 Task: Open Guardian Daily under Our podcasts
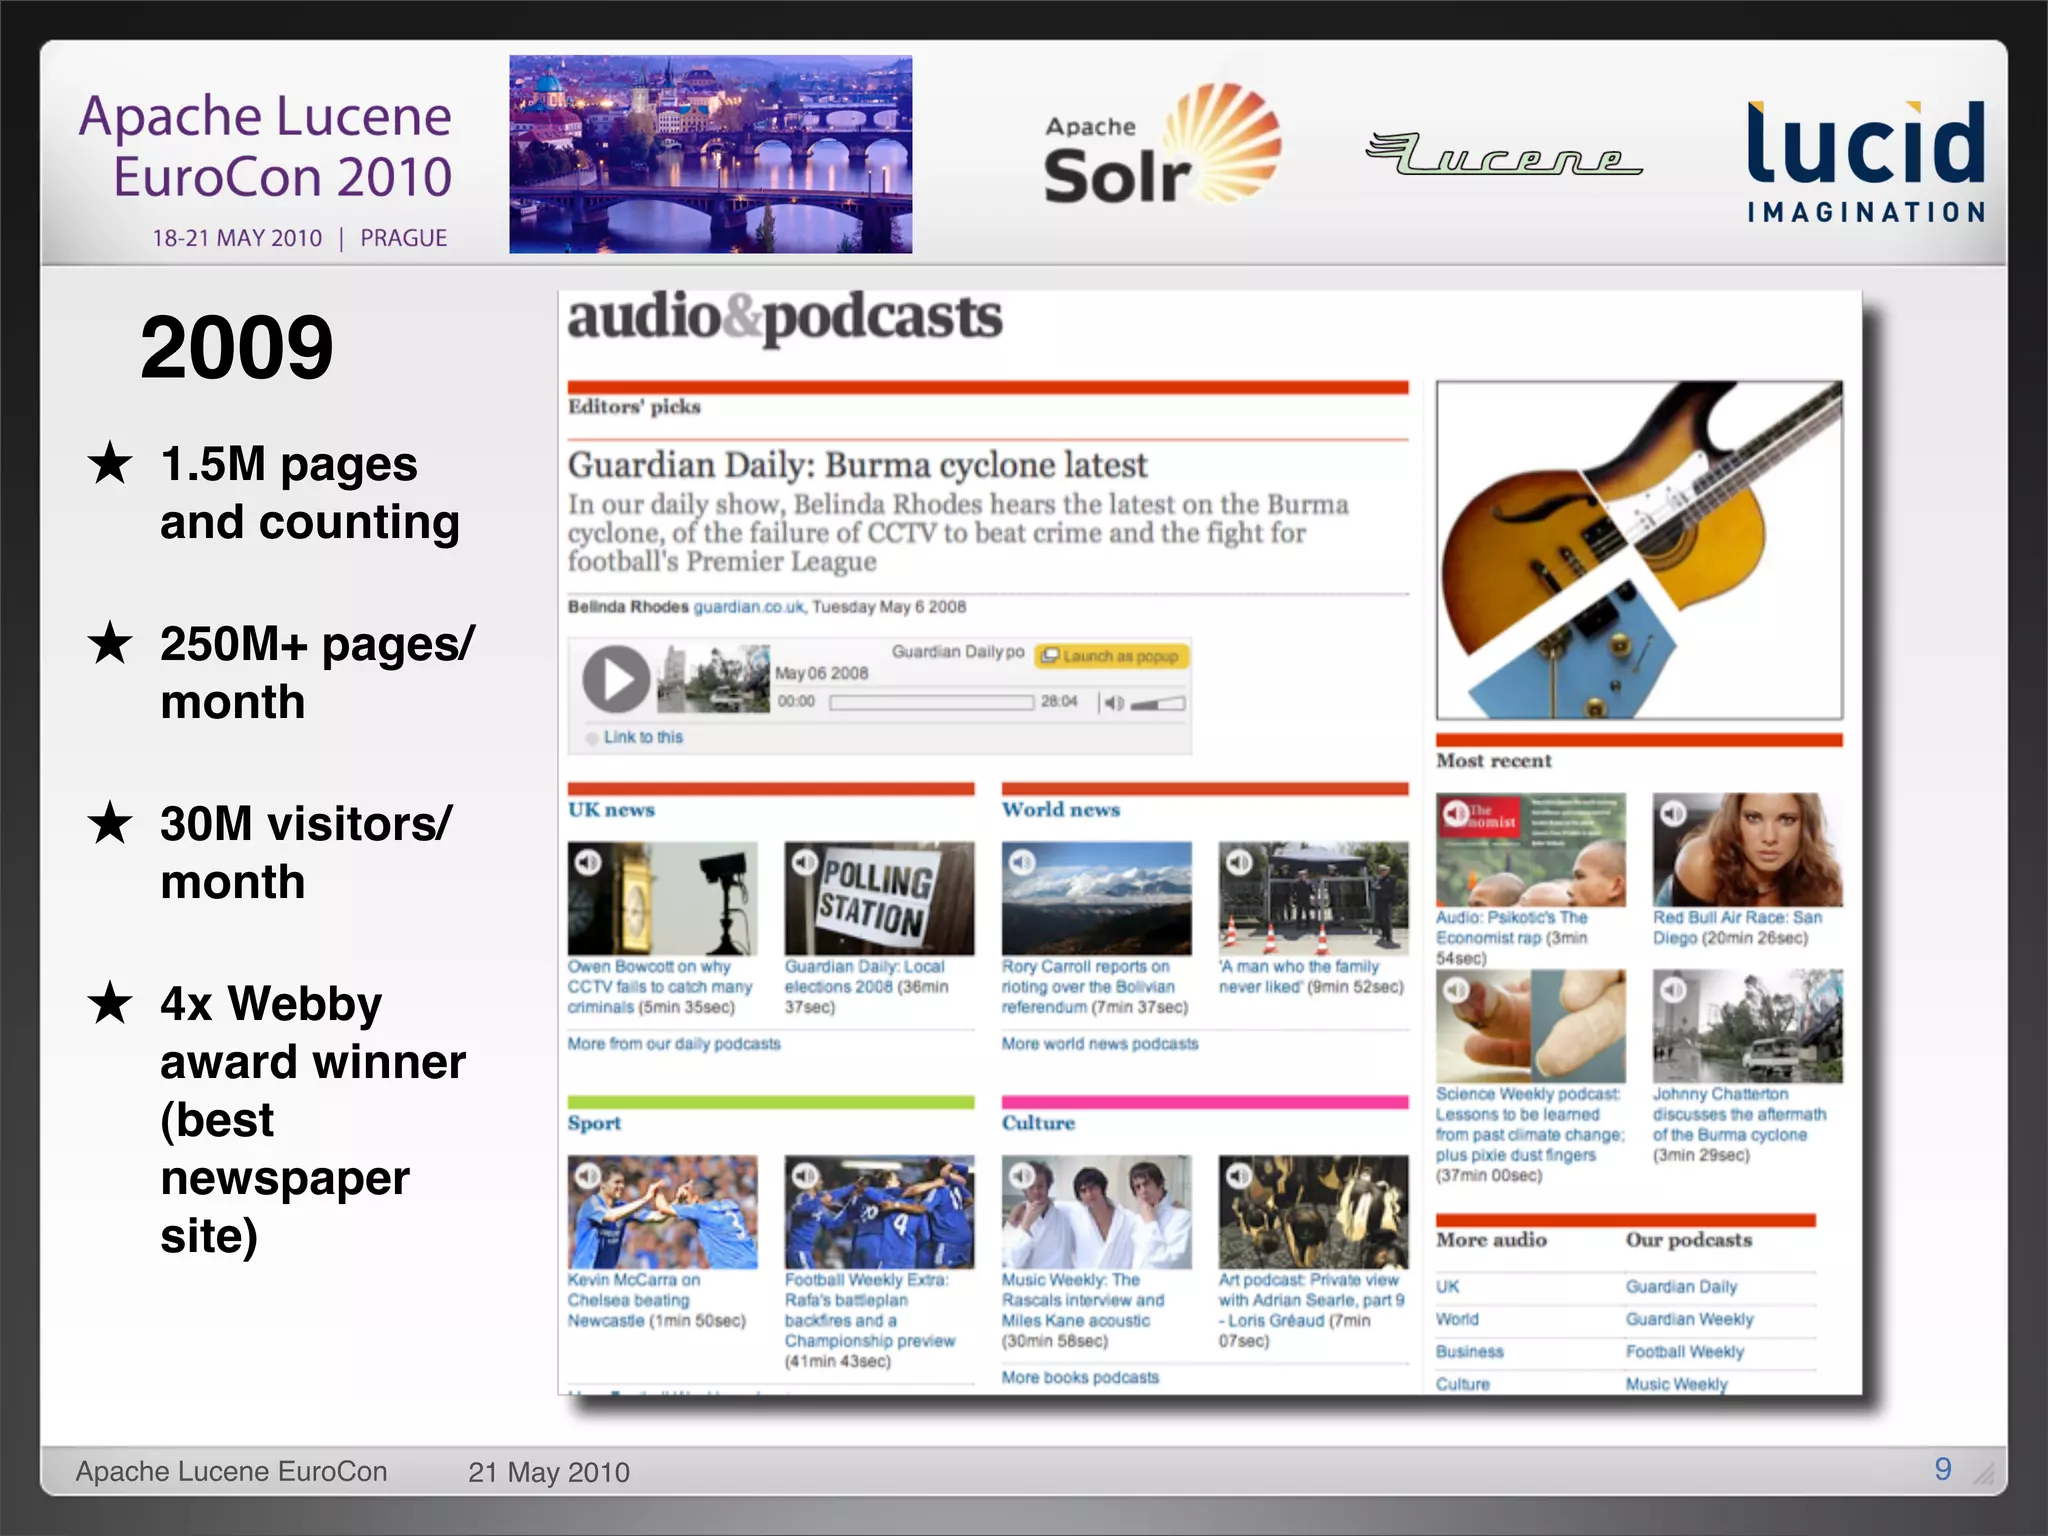[x=1681, y=1287]
